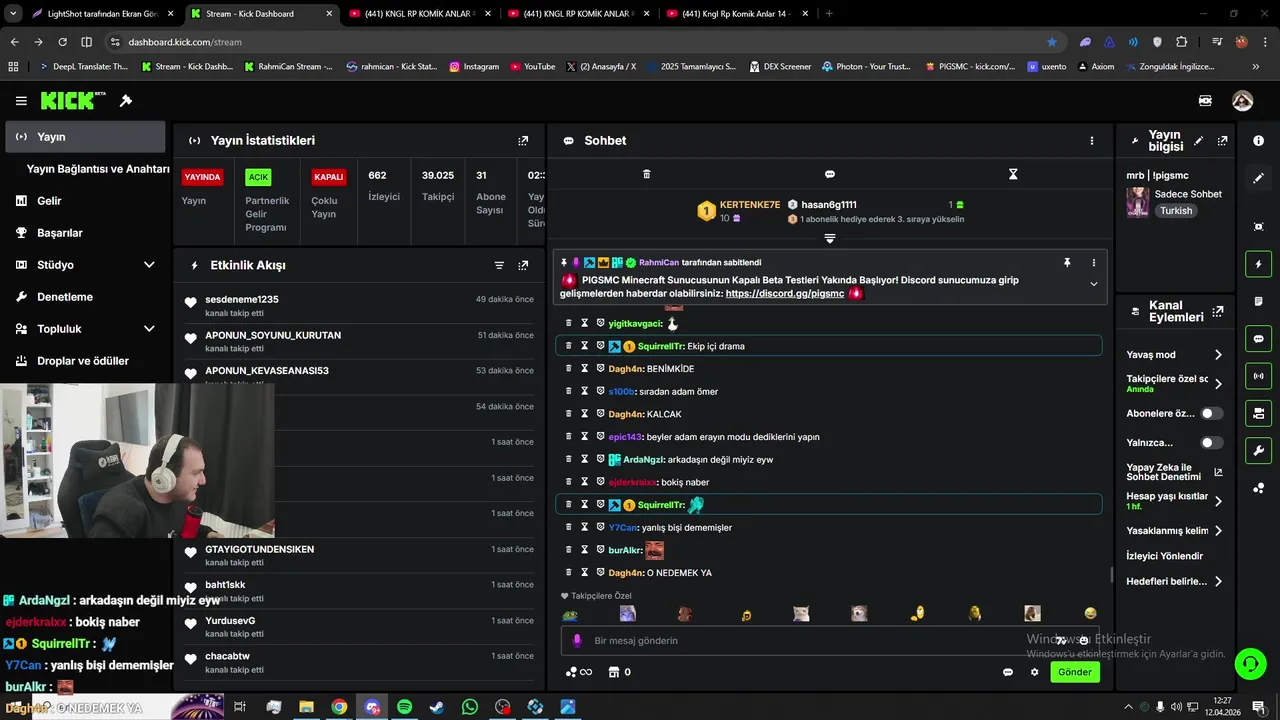Viewport: 1280px width, 720px height.
Task: Toggle Abonelere öz... switch
Action: pyautogui.click(x=1211, y=413)
